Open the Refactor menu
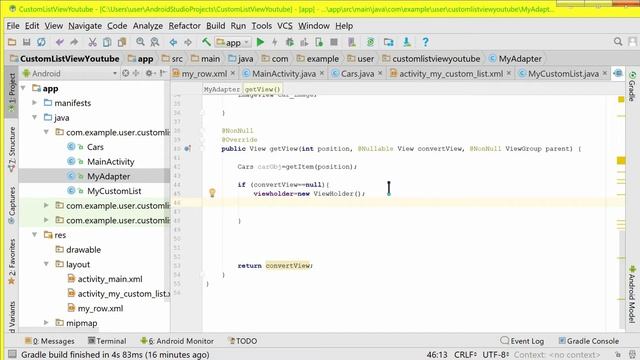Image resolution: width=640 pixels, height=360 pixels. click(x=184, y=26)
